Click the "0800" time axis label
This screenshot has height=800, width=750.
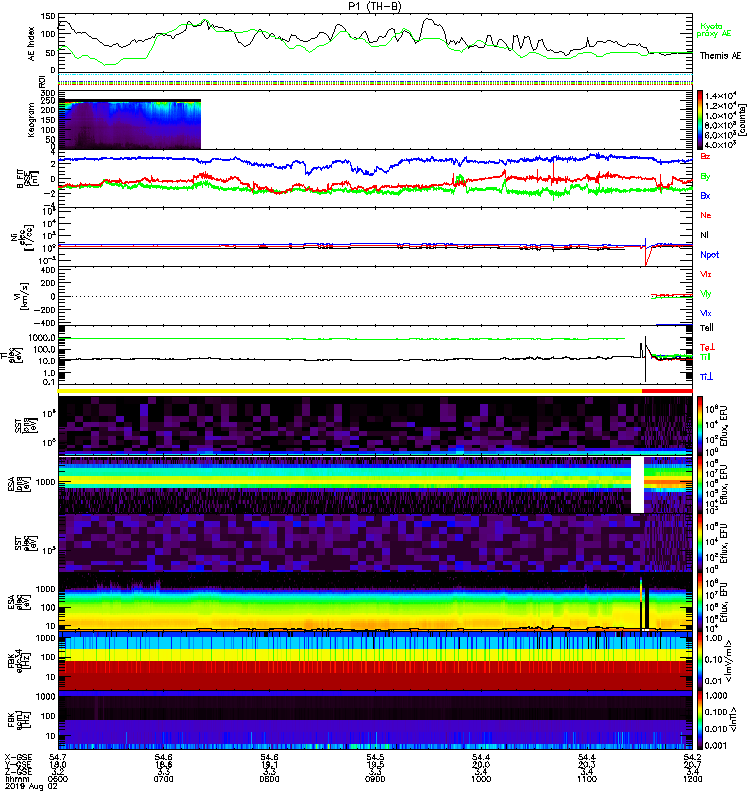click(269, 779)
